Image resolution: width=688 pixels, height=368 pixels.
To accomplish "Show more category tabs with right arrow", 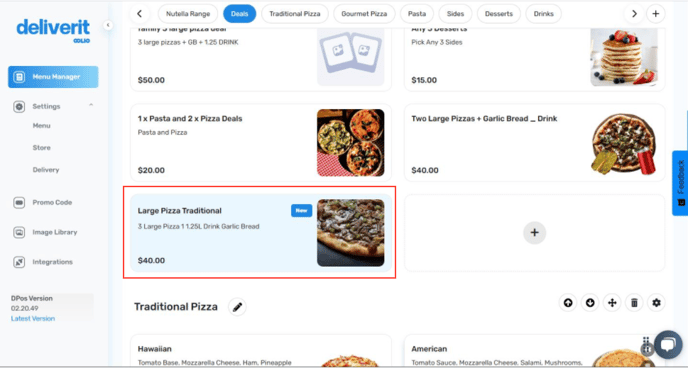I will 634,14.
